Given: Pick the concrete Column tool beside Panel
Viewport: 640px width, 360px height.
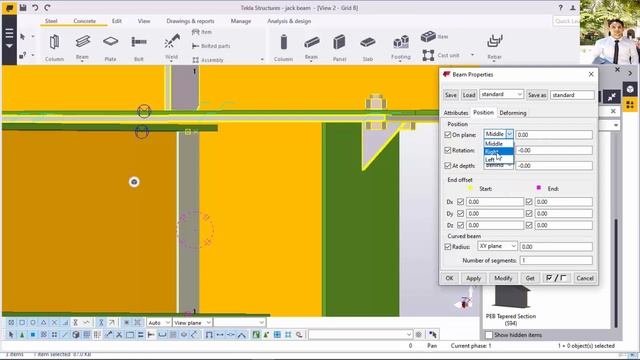Looking at the screenshot, I should tap(283, 47).
